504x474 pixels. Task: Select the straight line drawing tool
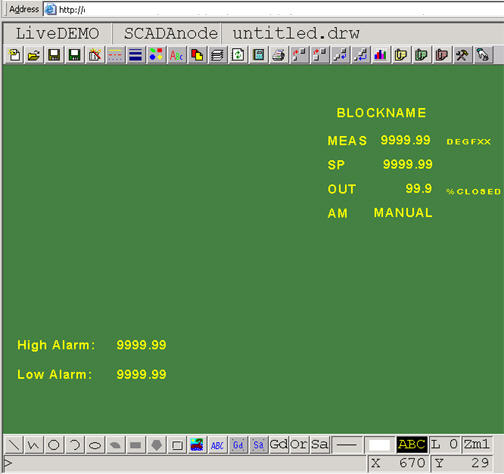14,445
